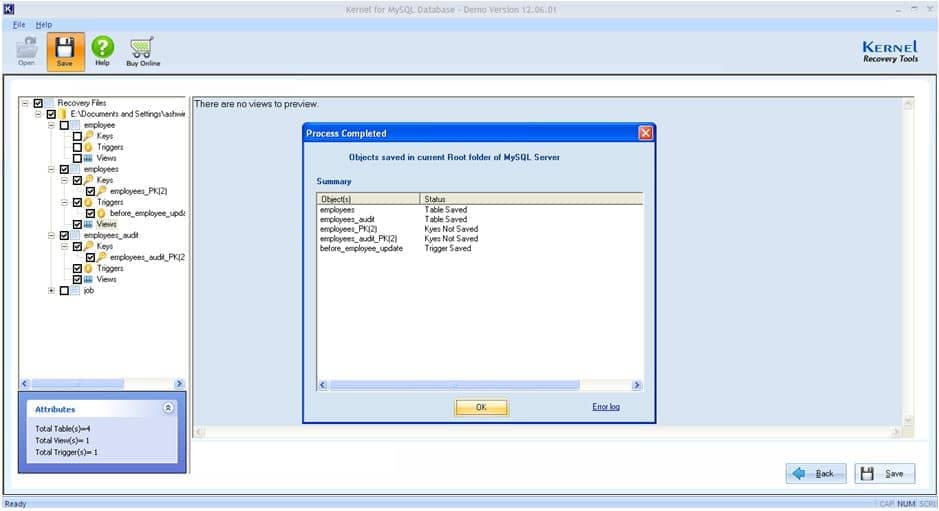Check the employee Triggers checkbox
The width and height of the screenshot is (939, 511).
(x=77, y=147)
